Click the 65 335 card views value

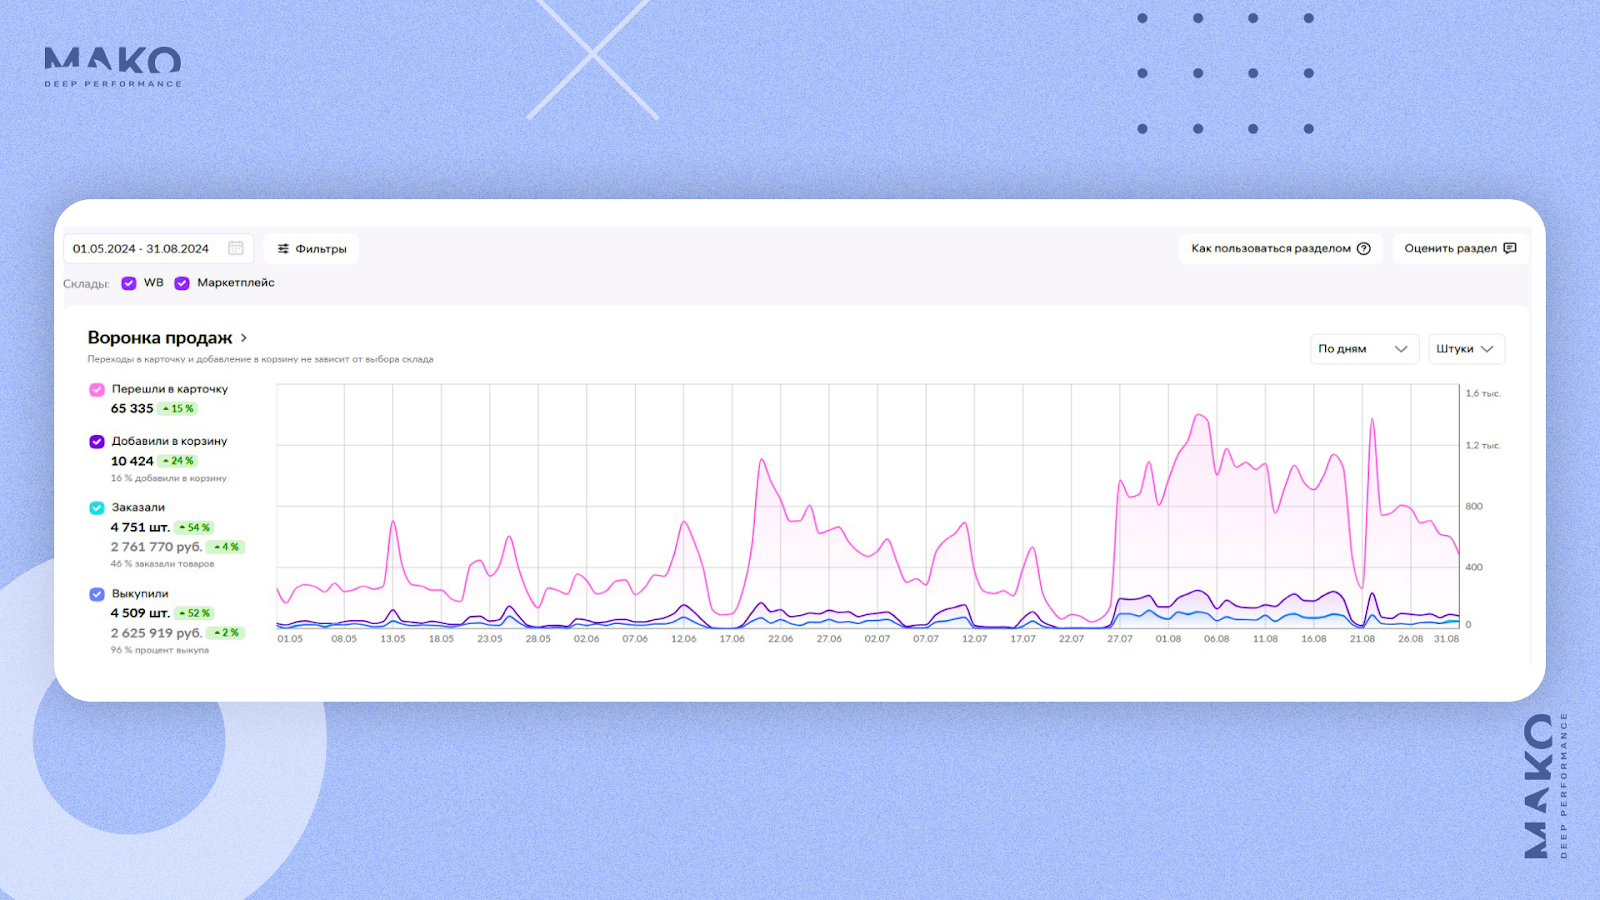[x=132, y=409]
